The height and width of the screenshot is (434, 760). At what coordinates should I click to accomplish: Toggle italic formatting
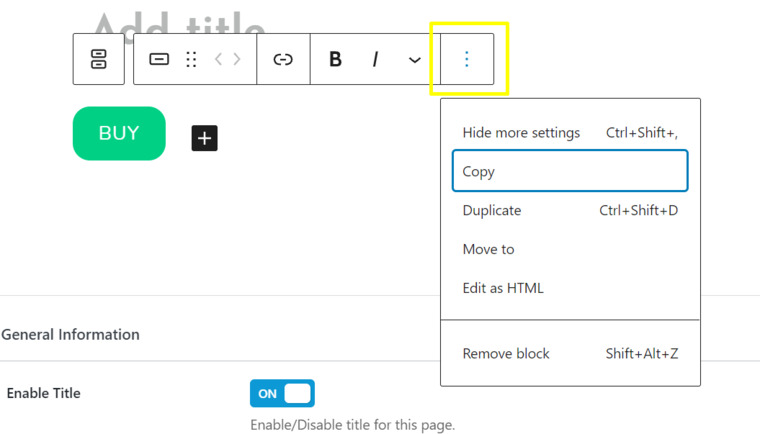pos(375,59)
